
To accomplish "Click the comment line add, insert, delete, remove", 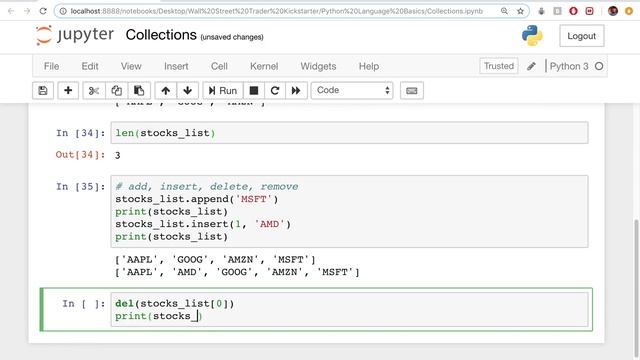I will pyautogui.click(x=207, y=187).
